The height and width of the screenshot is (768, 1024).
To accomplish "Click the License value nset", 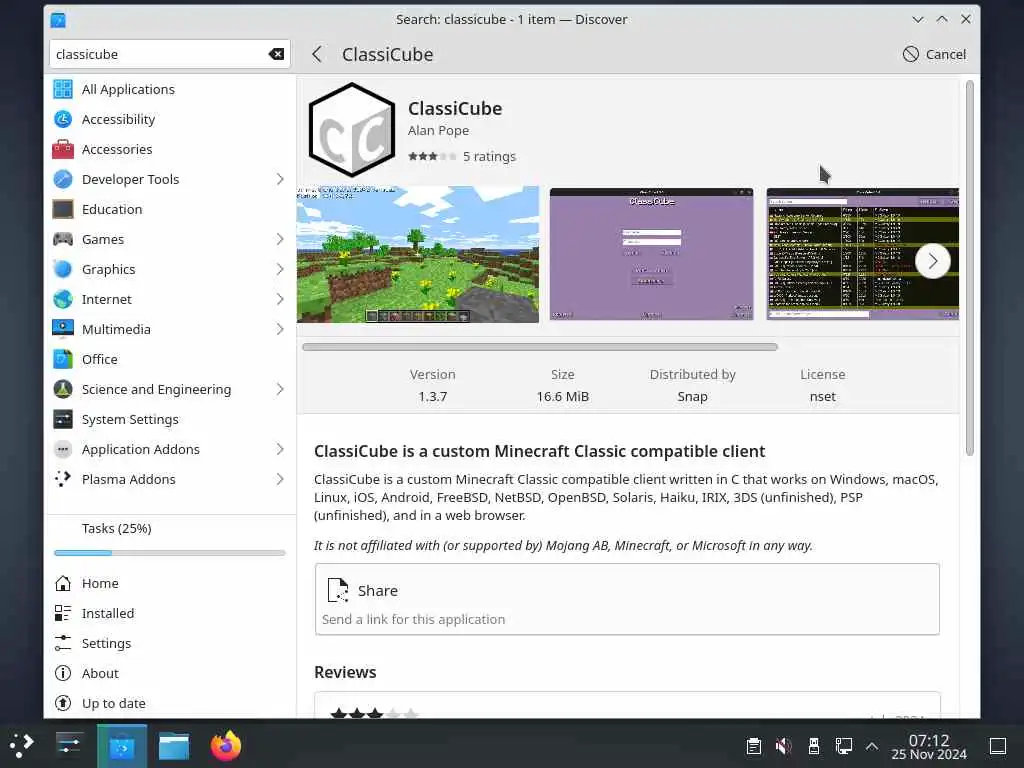I will 823,397.
